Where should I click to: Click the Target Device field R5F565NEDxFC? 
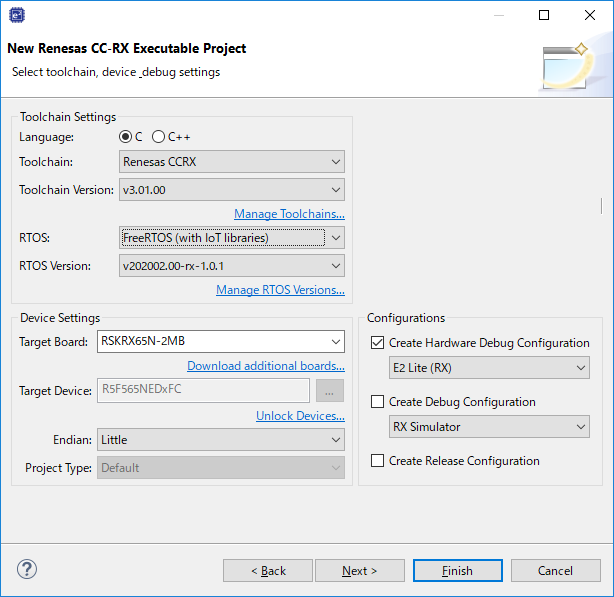203,390
